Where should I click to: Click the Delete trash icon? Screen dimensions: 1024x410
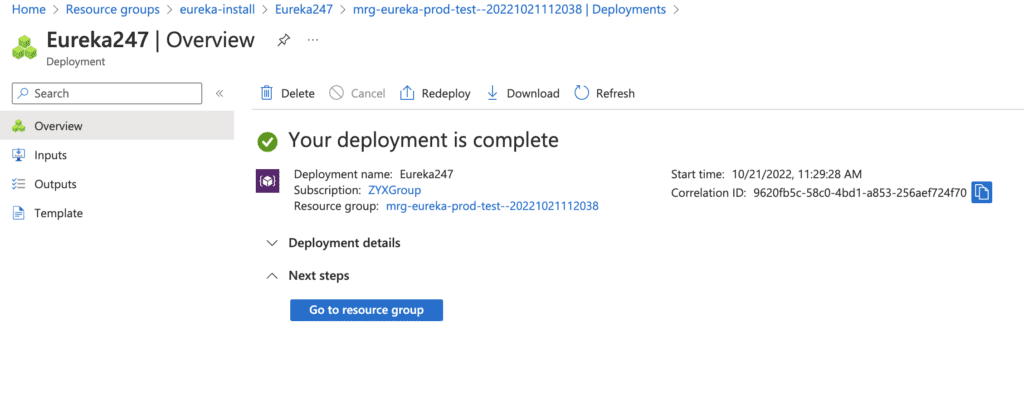click(x=266, y=93)
